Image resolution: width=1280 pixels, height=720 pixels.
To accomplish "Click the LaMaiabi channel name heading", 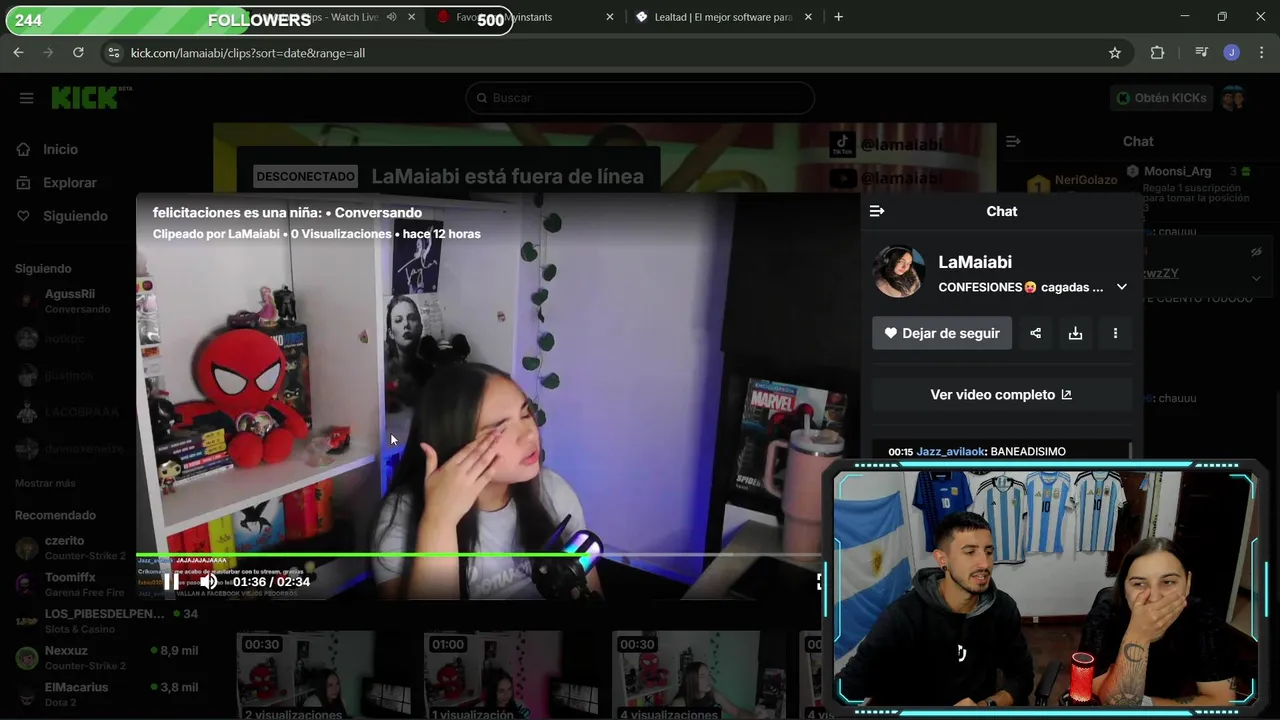I will point(975,262).
